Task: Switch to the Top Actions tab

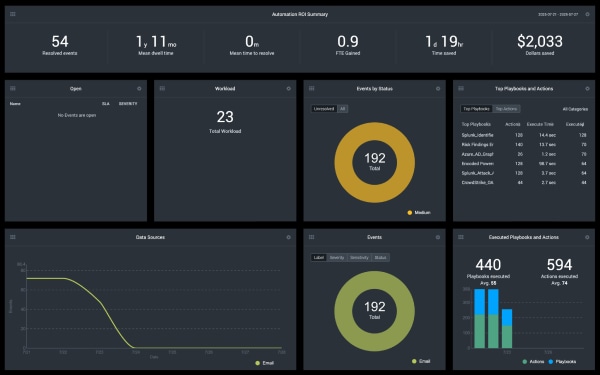Action: click(506, 109)
